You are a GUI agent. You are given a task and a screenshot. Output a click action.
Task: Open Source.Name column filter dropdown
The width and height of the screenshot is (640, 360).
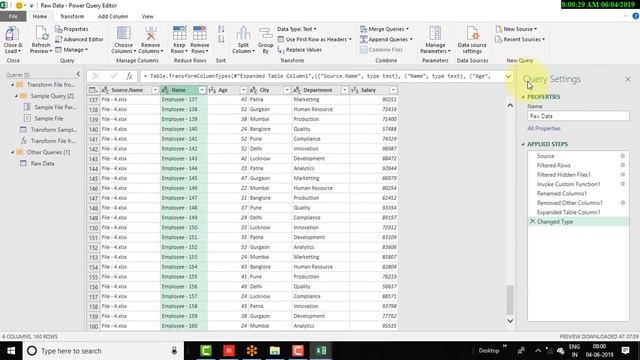(x=155, y=90)
